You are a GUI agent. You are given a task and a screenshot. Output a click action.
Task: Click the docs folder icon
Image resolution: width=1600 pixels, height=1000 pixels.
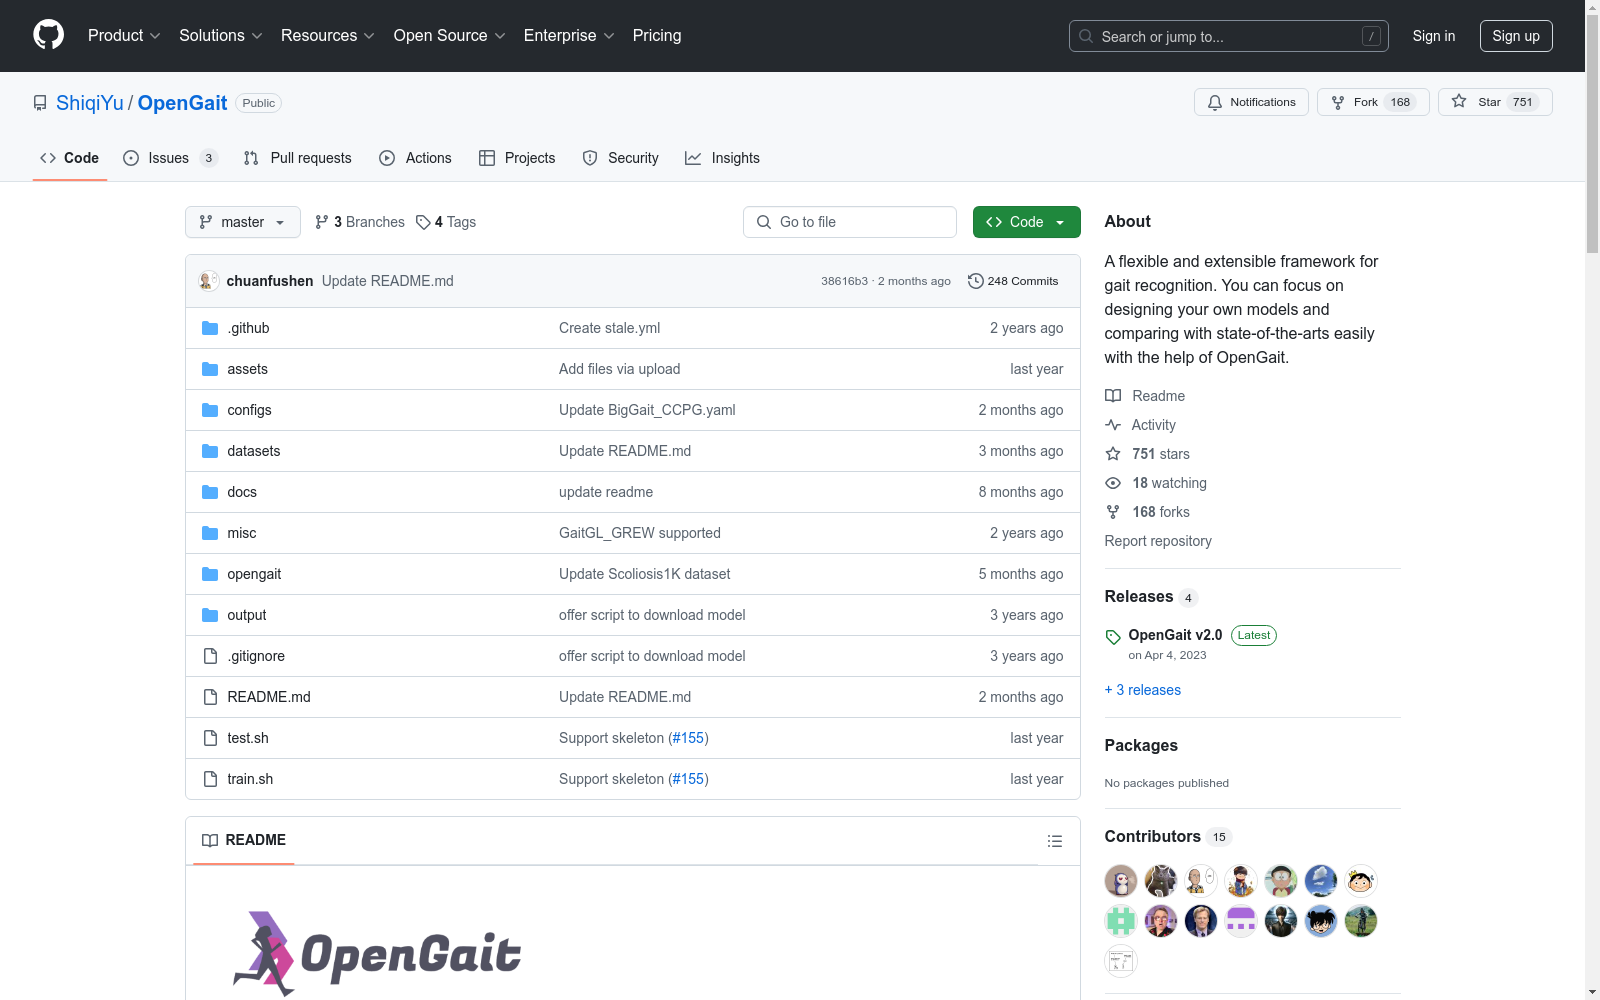210,492
